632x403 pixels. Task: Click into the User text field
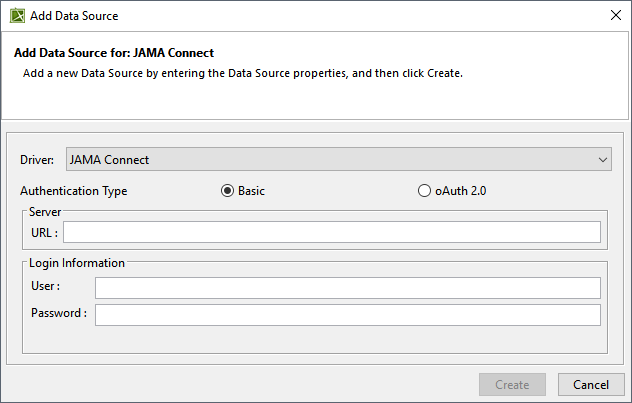pos(348,288)
